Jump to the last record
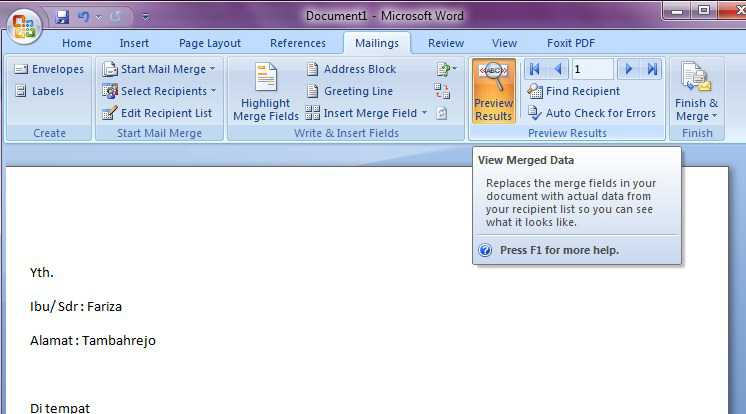The width and height of the screenshot is (746, 414). [652, 69]
